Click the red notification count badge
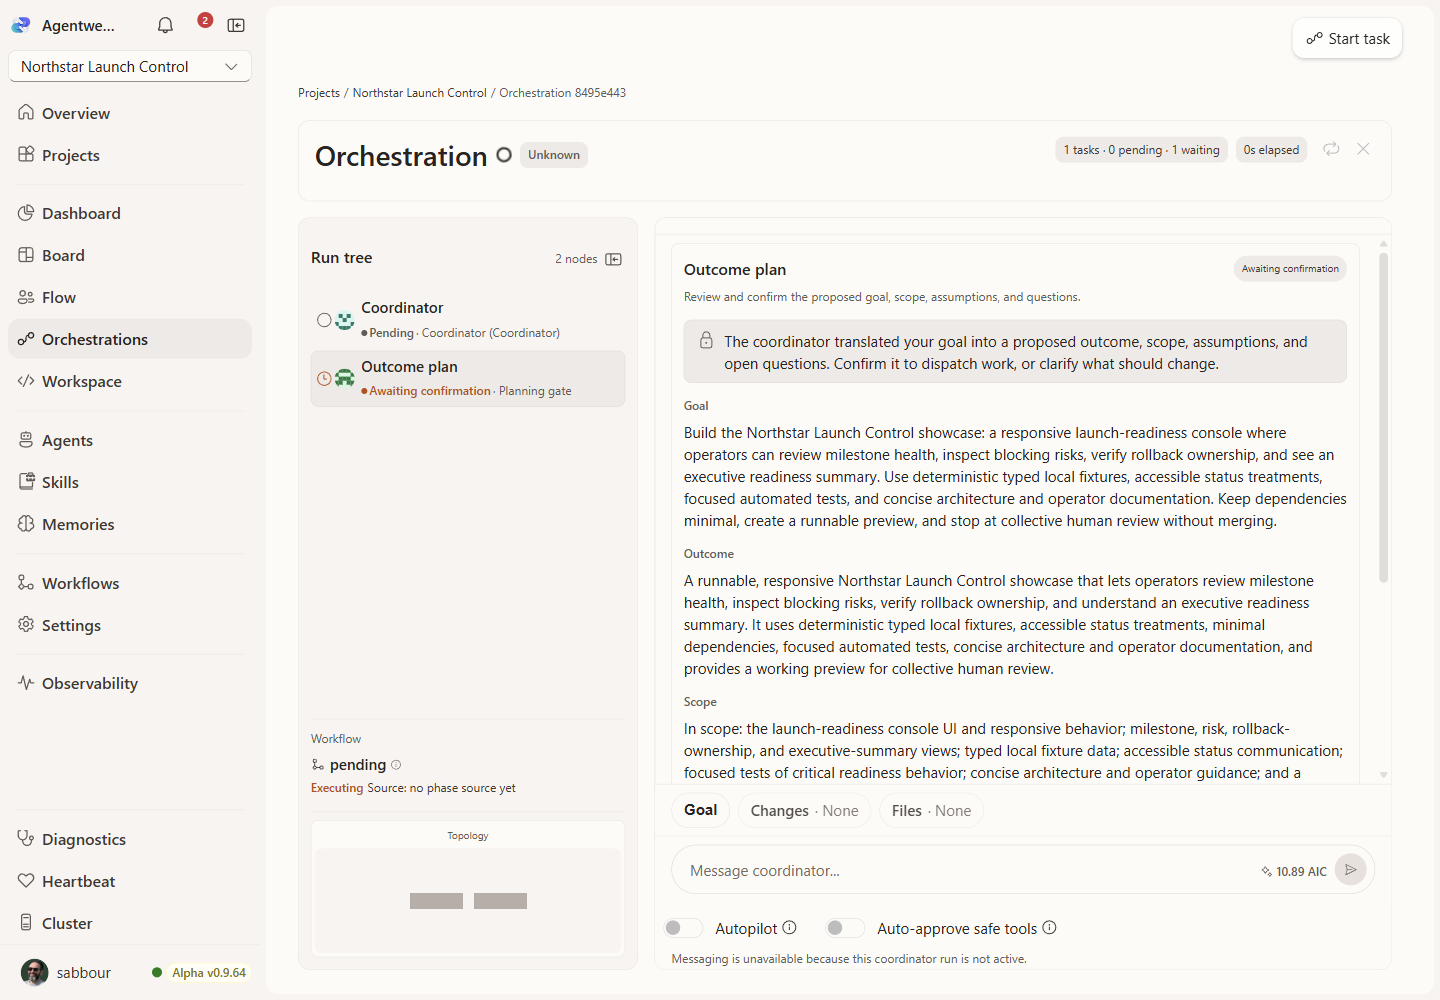1440x1000 pixels. coord(205,20)
